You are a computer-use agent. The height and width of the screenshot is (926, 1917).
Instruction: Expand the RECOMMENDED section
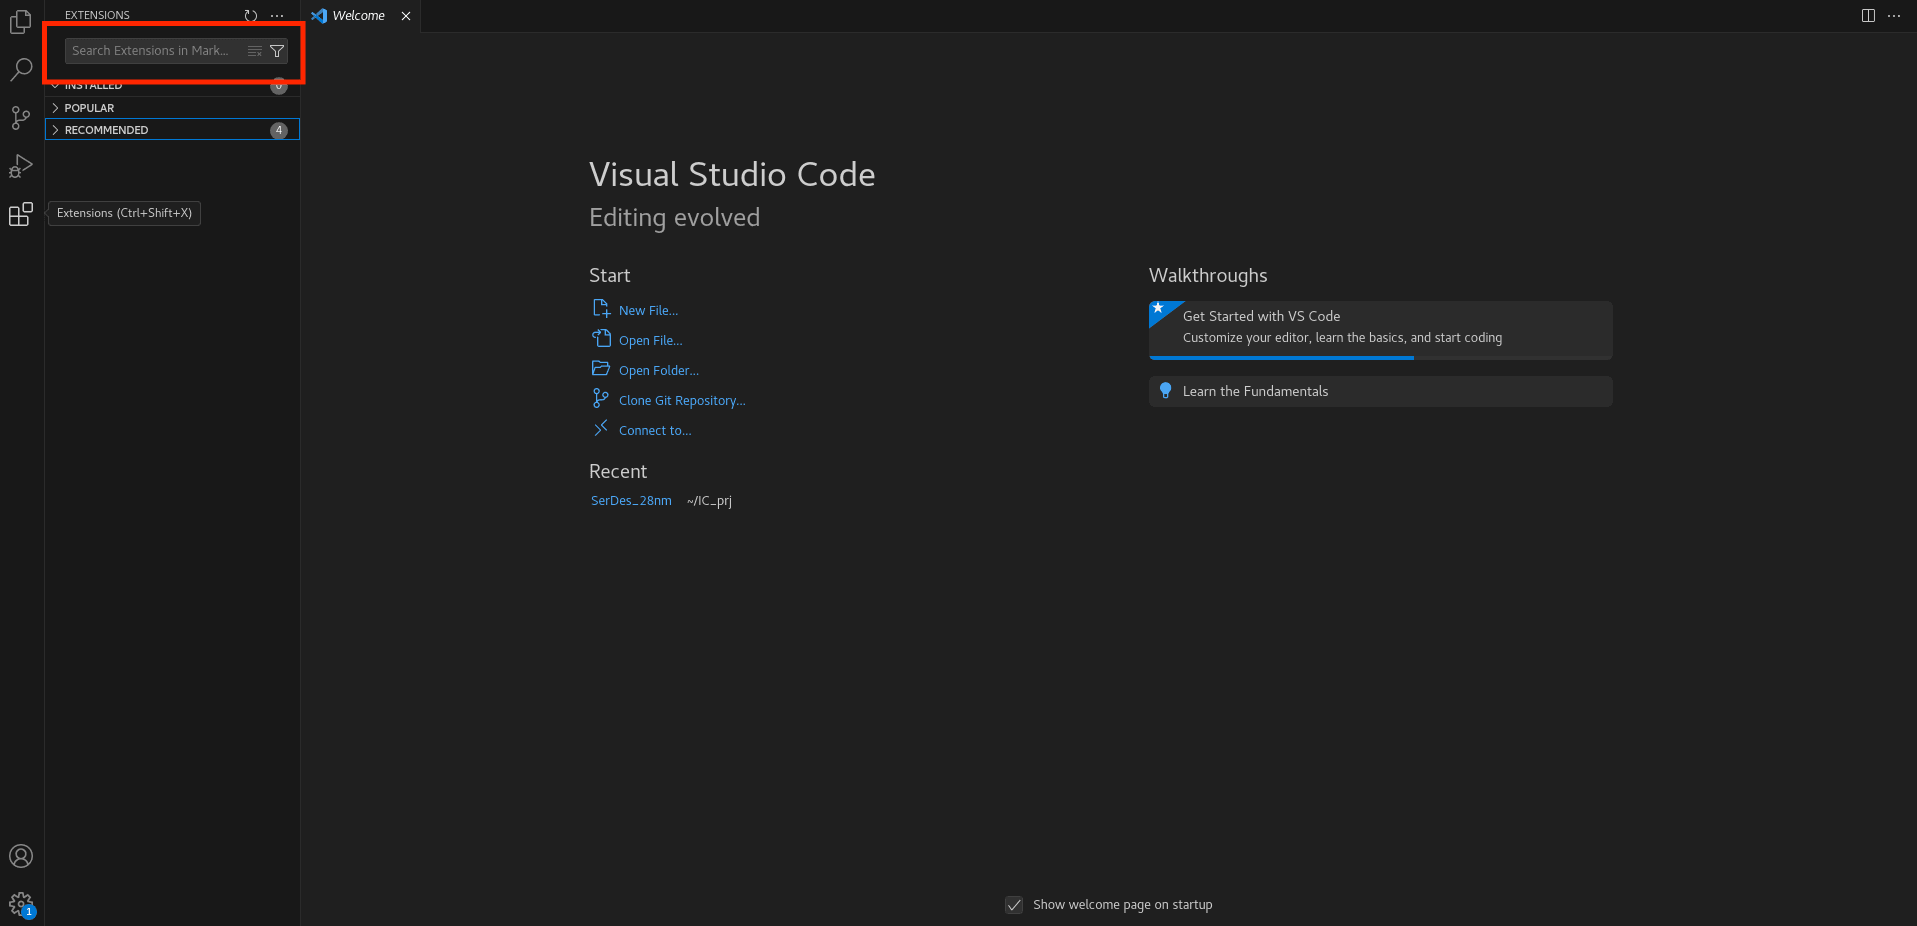click(x=172, y=130)
